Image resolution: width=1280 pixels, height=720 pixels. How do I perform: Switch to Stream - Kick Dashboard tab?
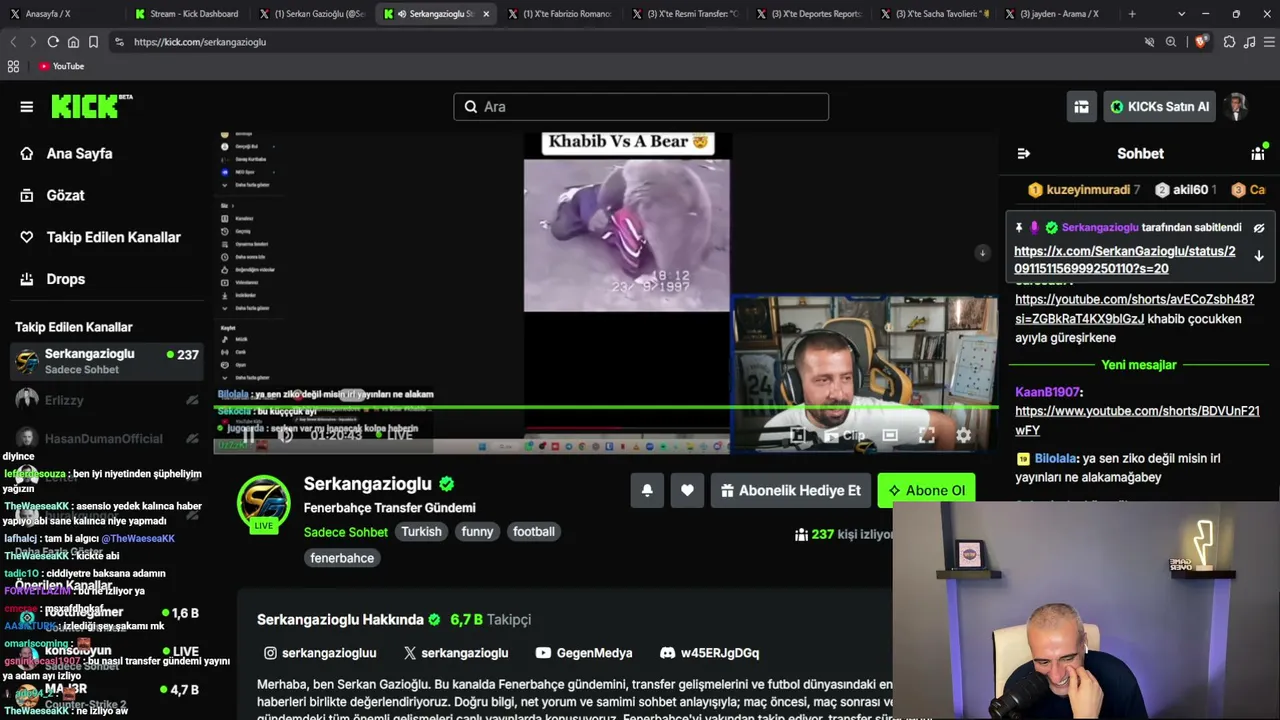click(x=187, y=14)
